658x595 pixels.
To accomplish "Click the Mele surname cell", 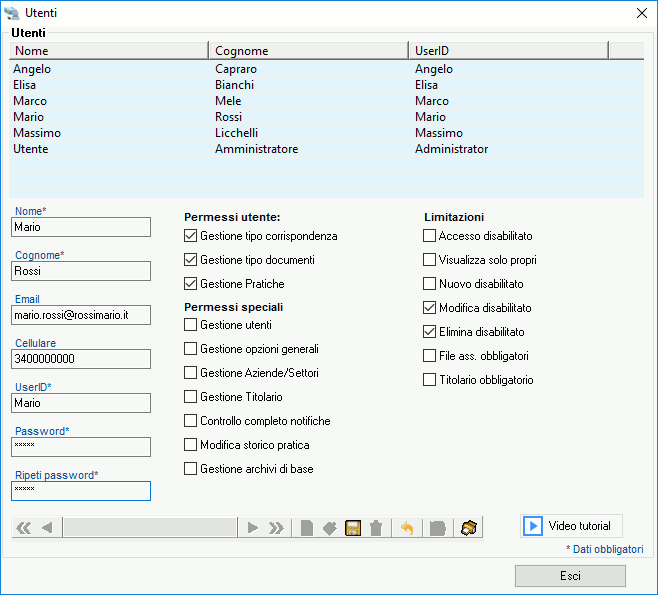I will click(228, 101).
